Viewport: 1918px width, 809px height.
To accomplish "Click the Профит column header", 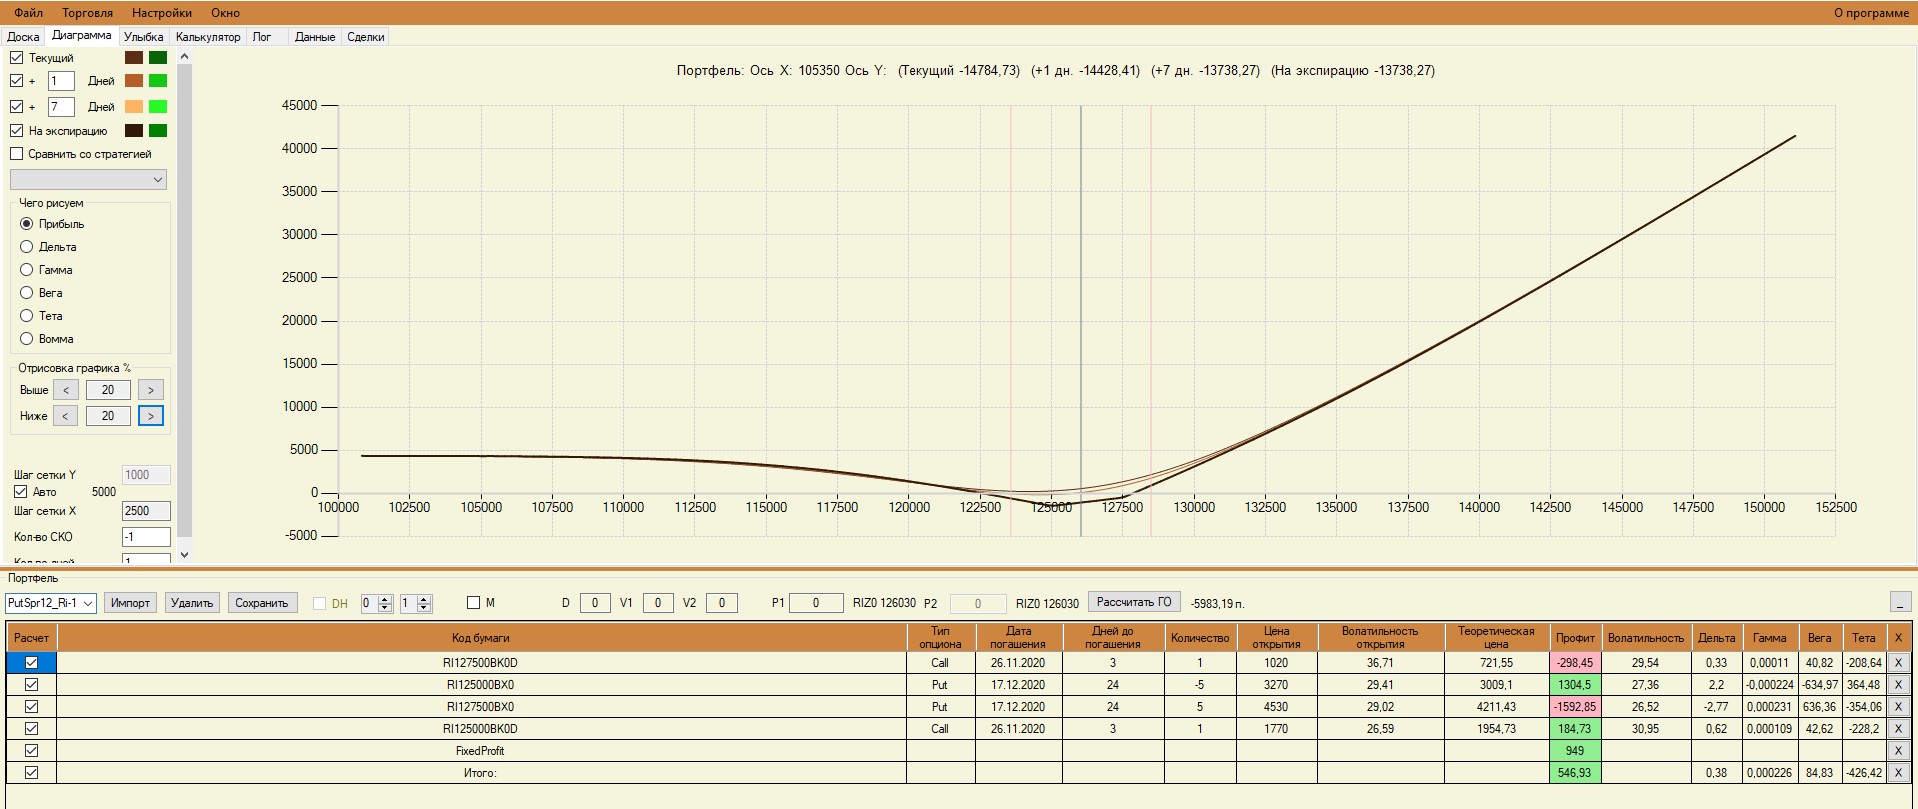I will (x=1575, y=637).
